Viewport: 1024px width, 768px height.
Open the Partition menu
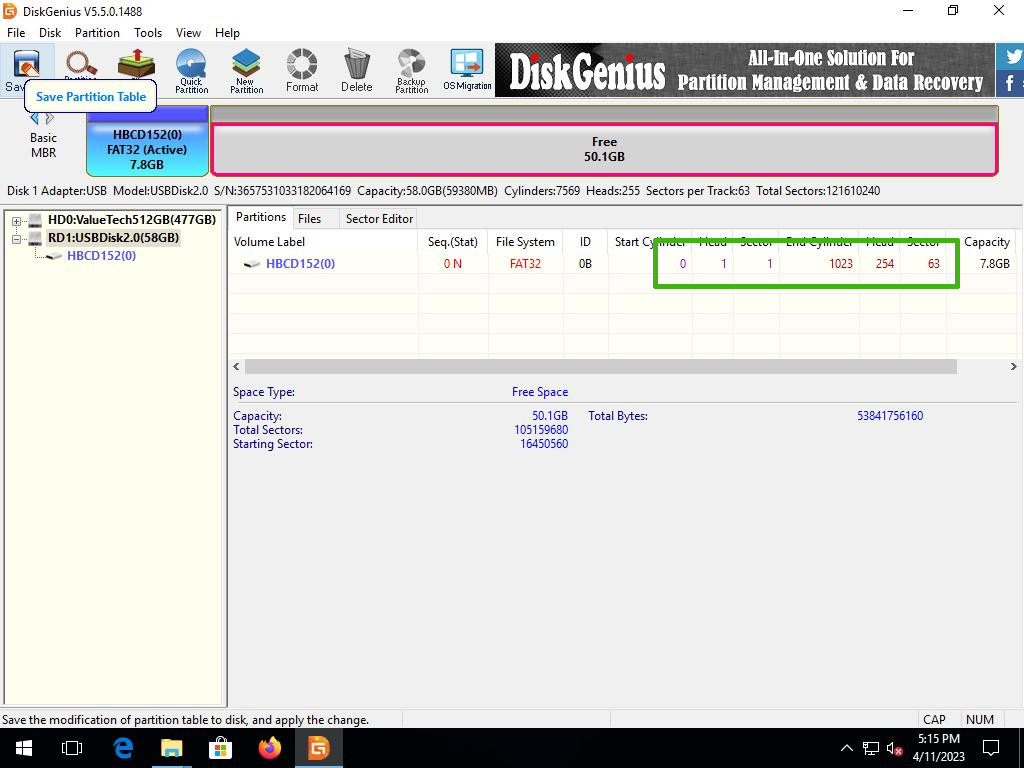(97, 33)
